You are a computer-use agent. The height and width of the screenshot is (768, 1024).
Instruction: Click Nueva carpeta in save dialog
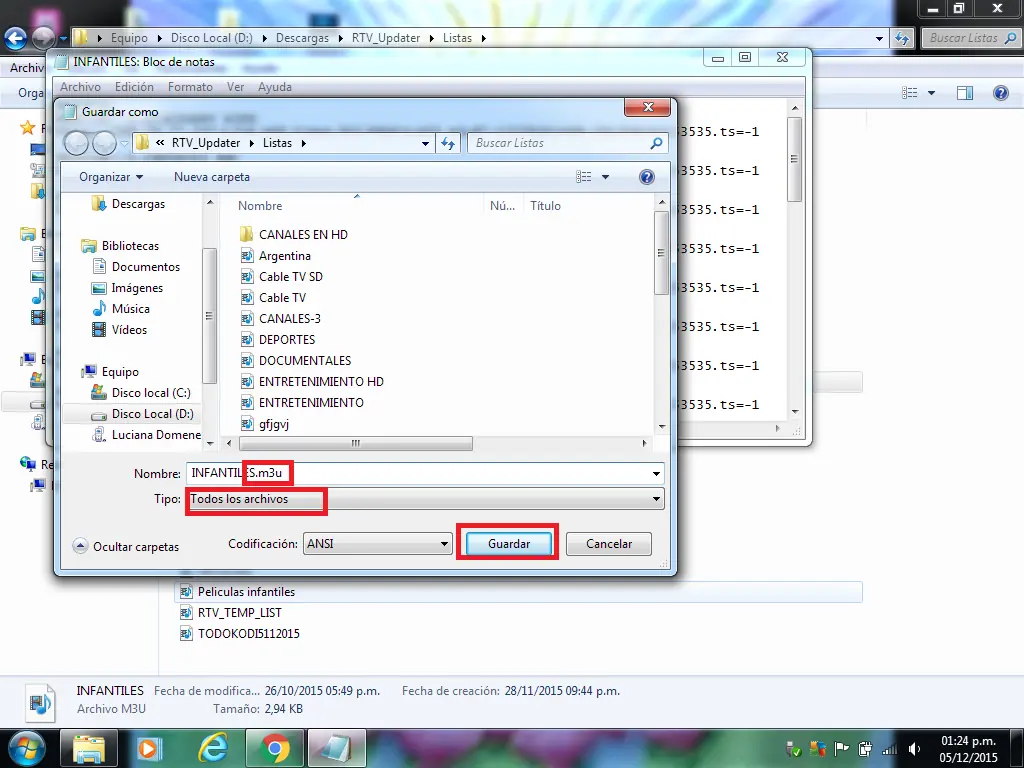coord(212,177)
